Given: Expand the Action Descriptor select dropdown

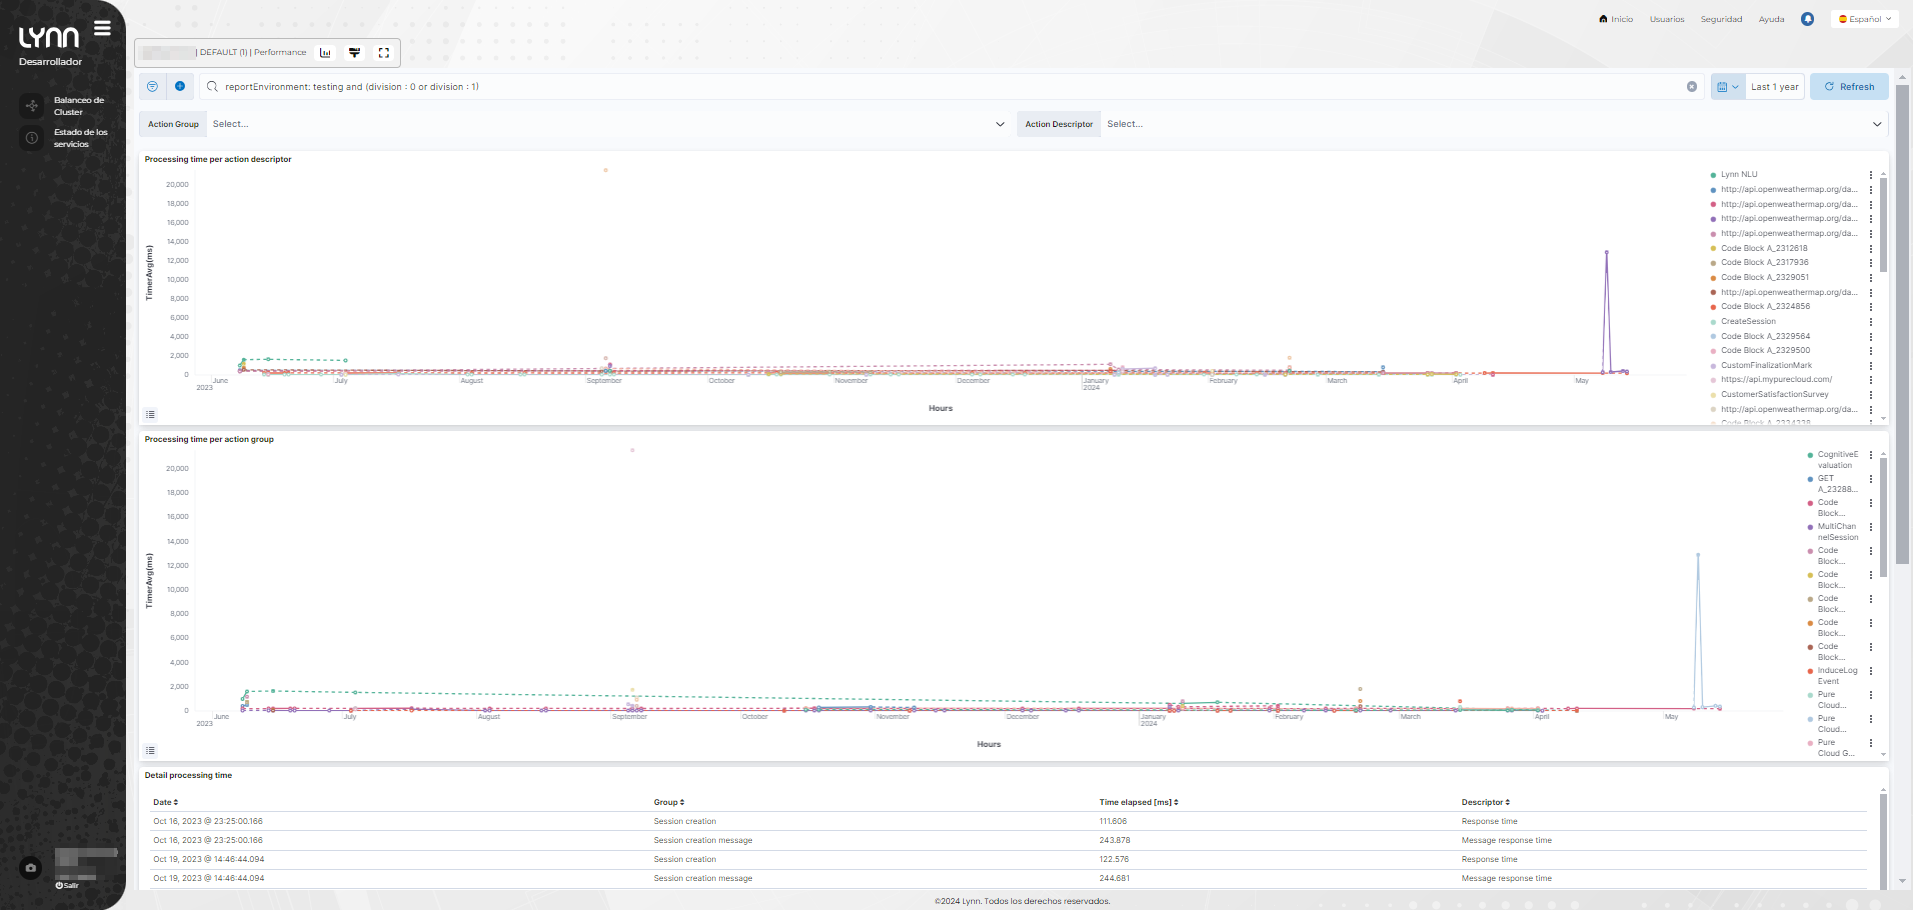Looking at the screenshot, I should (1877, 124).
